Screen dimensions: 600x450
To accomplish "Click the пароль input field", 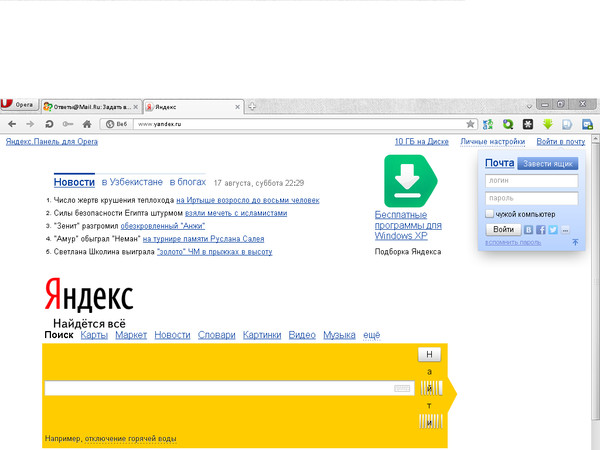I will pos(532,198).
